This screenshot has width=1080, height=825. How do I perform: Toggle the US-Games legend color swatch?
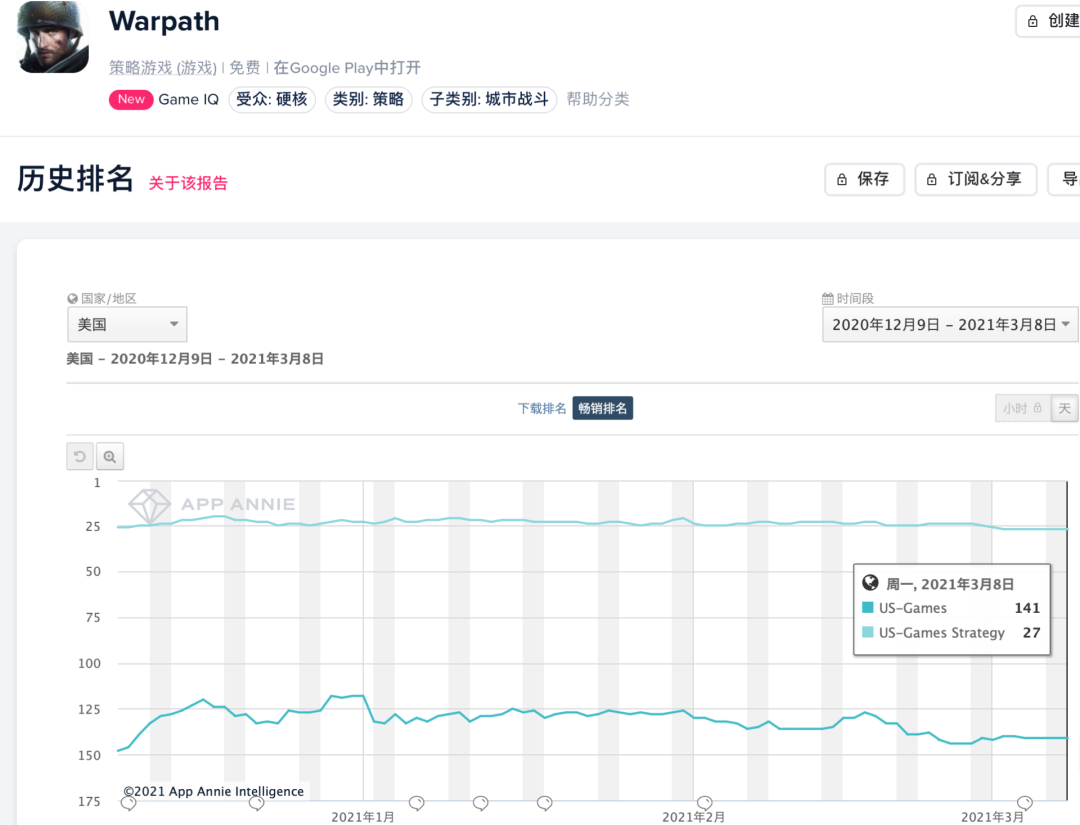868,607
